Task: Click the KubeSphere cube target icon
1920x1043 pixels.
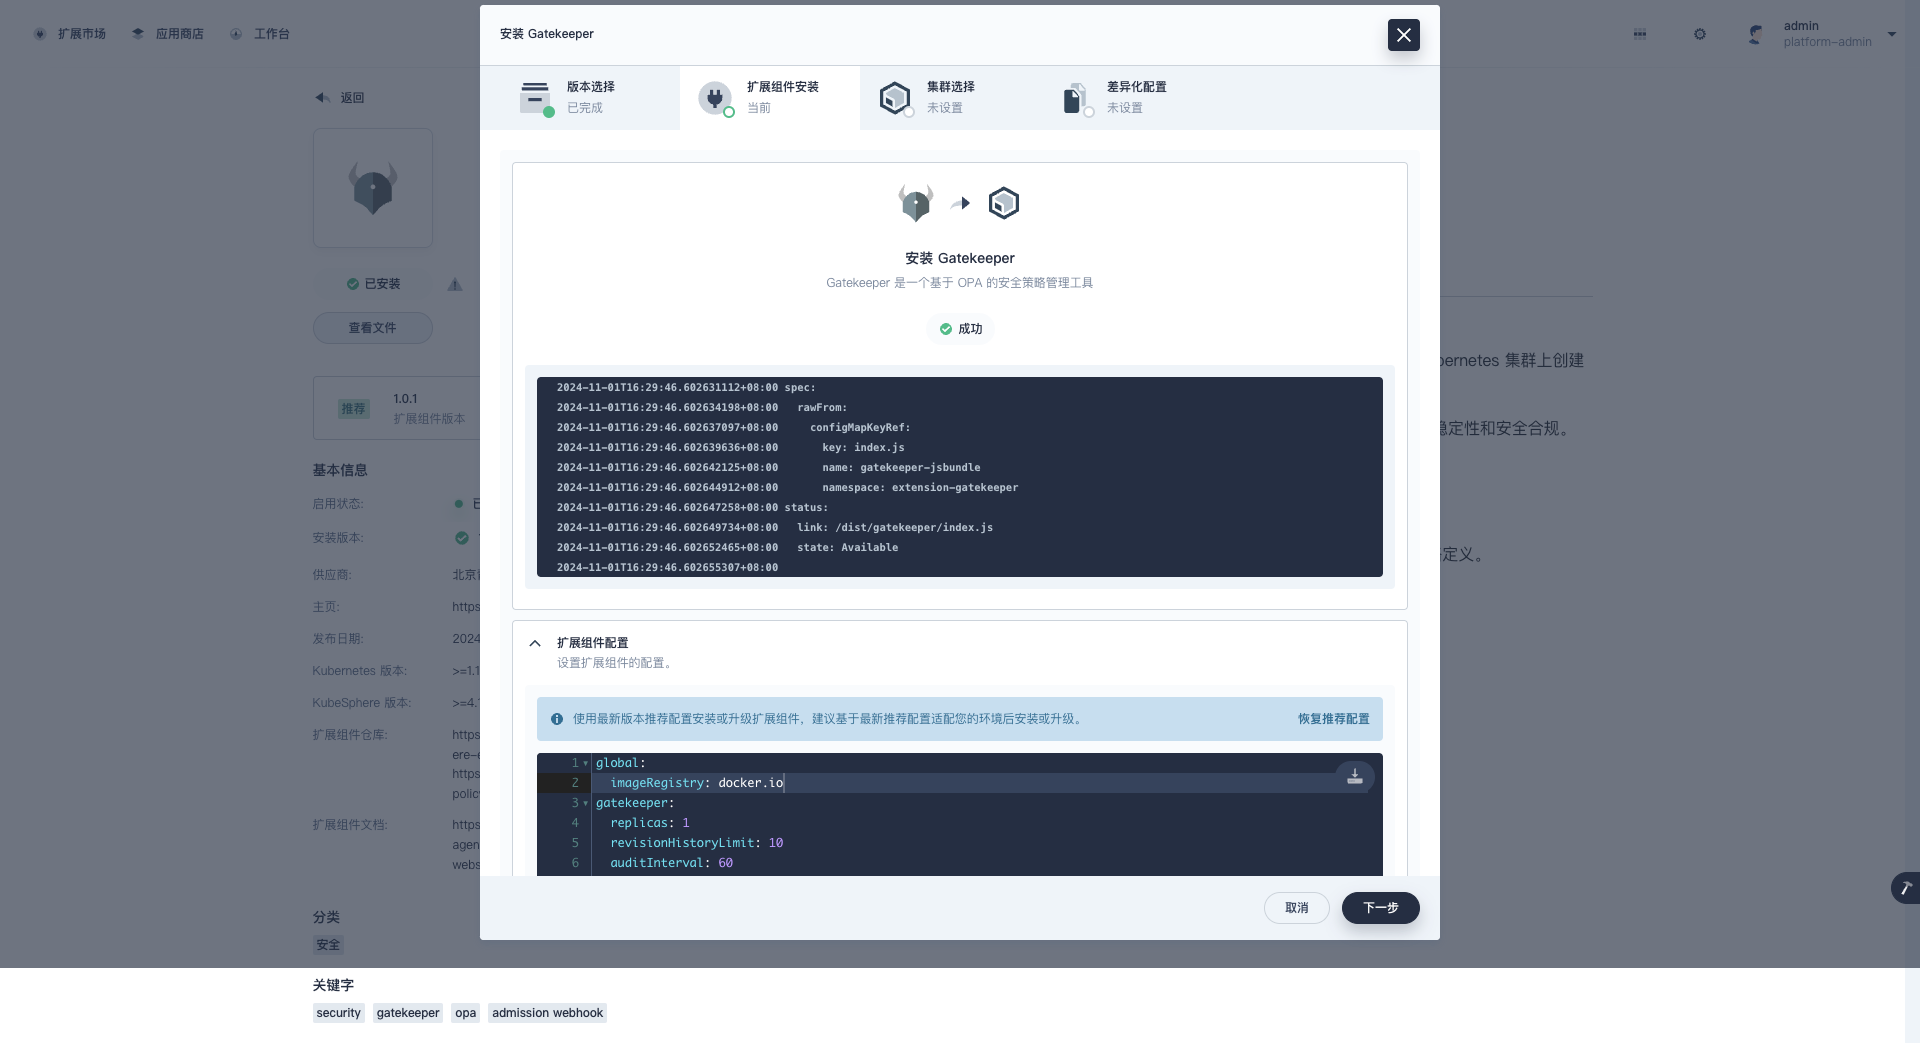Action: (1003, 203)
